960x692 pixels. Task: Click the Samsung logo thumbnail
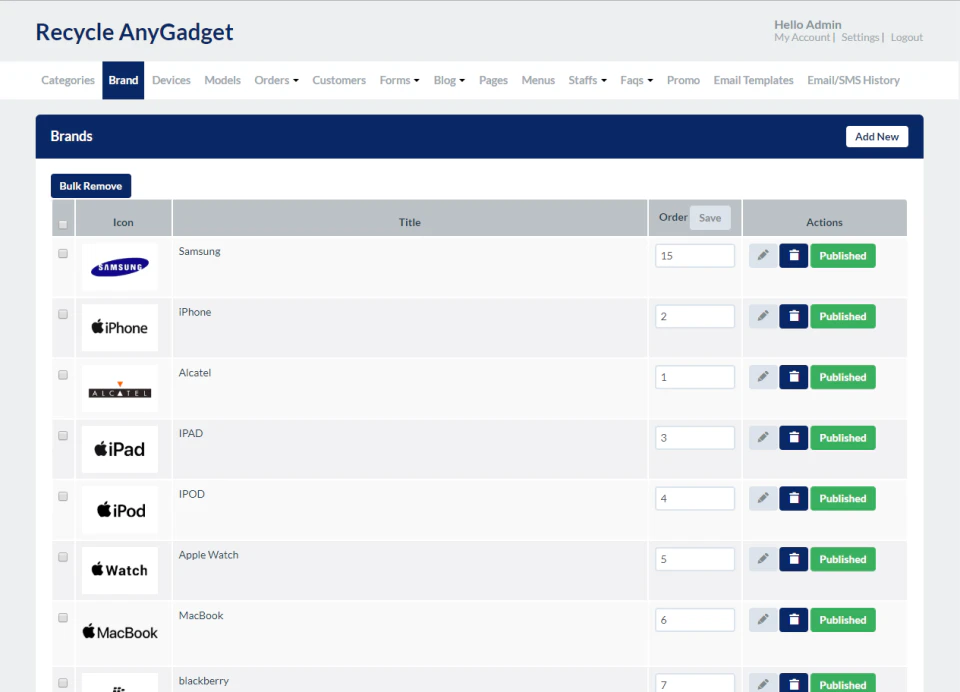120,267
